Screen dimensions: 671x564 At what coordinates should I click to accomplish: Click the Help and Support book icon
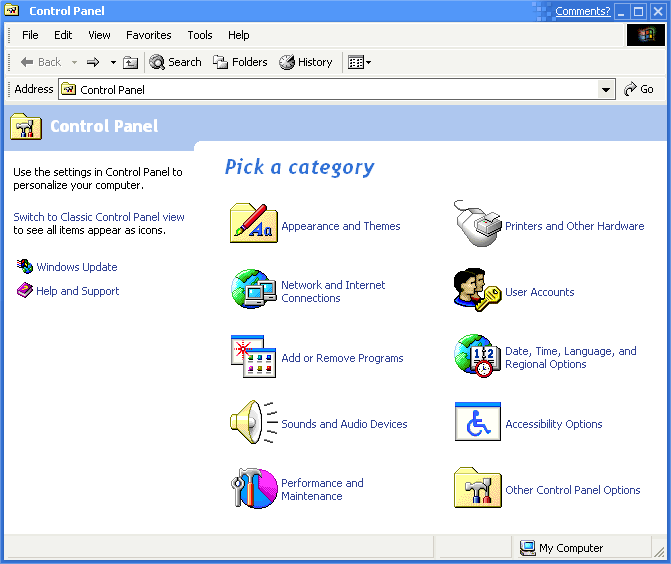(25, 290)
